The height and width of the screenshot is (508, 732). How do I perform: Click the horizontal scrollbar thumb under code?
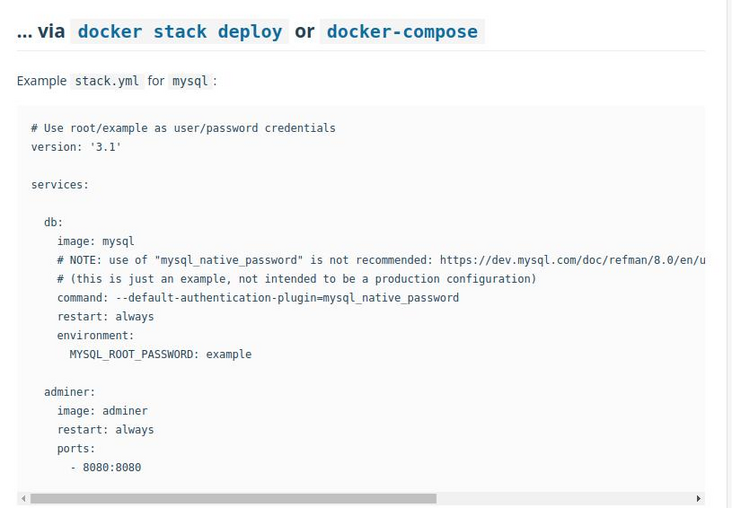tap(232, 498)
